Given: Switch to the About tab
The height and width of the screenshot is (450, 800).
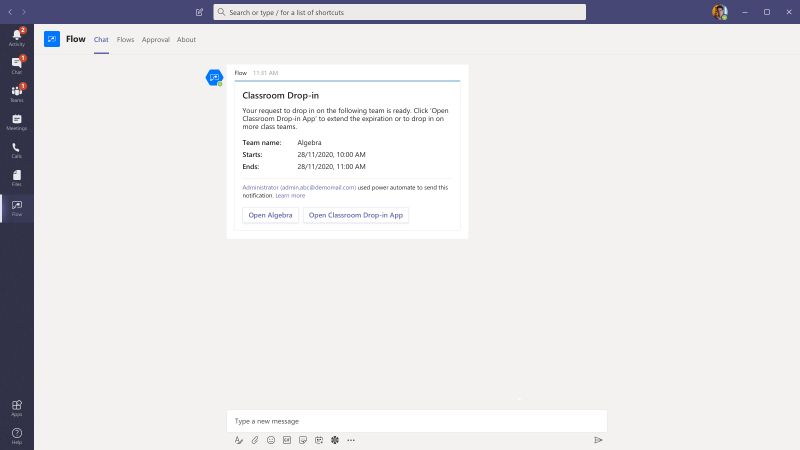Looking at the screenshot, I should (186, 39).
